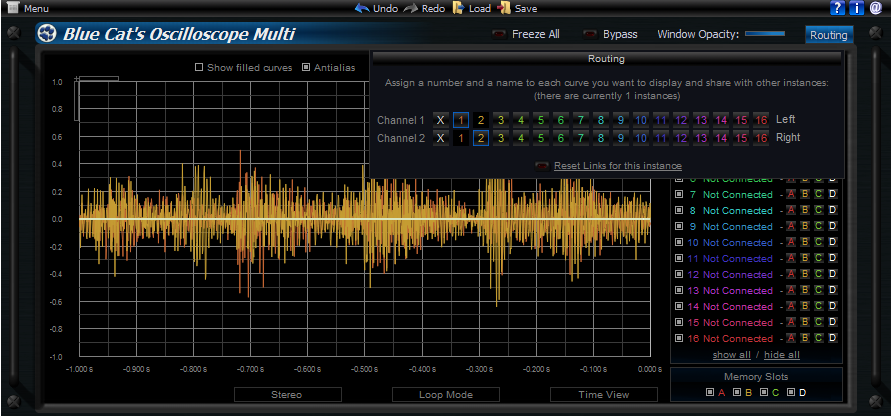Click the hide all link
Image resolution: width=891 pixels, height=416 pixels.
[x=782, y=355]
